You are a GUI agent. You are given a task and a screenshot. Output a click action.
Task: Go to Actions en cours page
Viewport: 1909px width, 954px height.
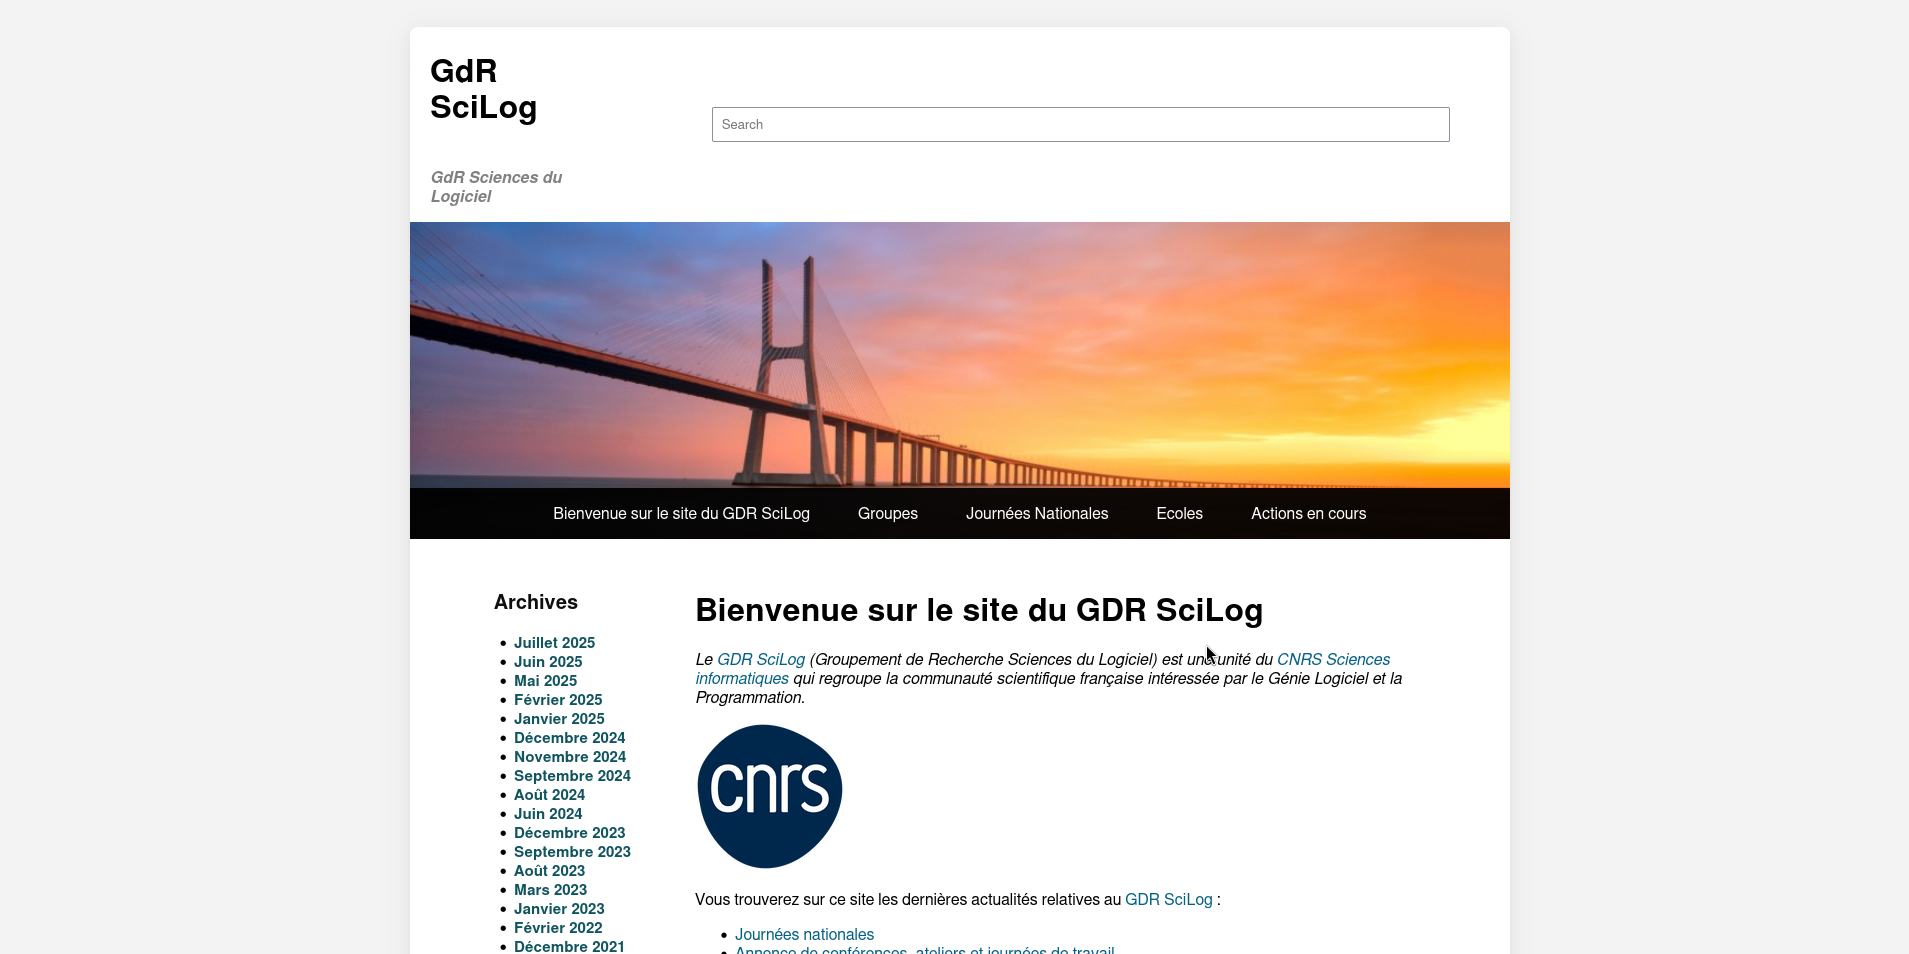click(1308, 513)
